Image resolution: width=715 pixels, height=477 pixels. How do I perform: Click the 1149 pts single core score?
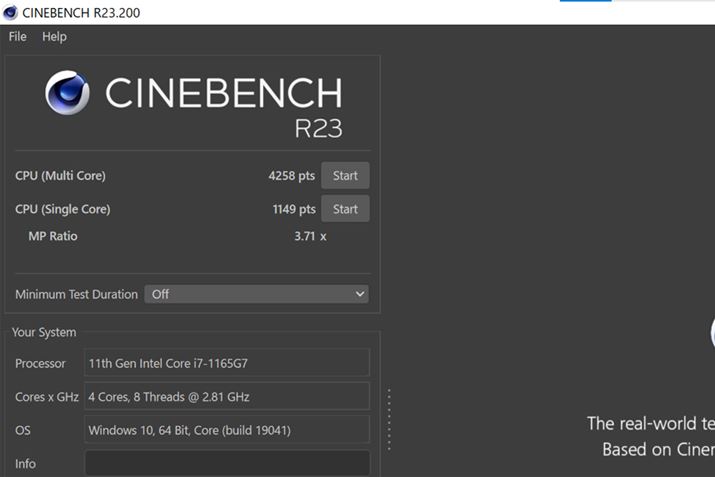(294, 209)
